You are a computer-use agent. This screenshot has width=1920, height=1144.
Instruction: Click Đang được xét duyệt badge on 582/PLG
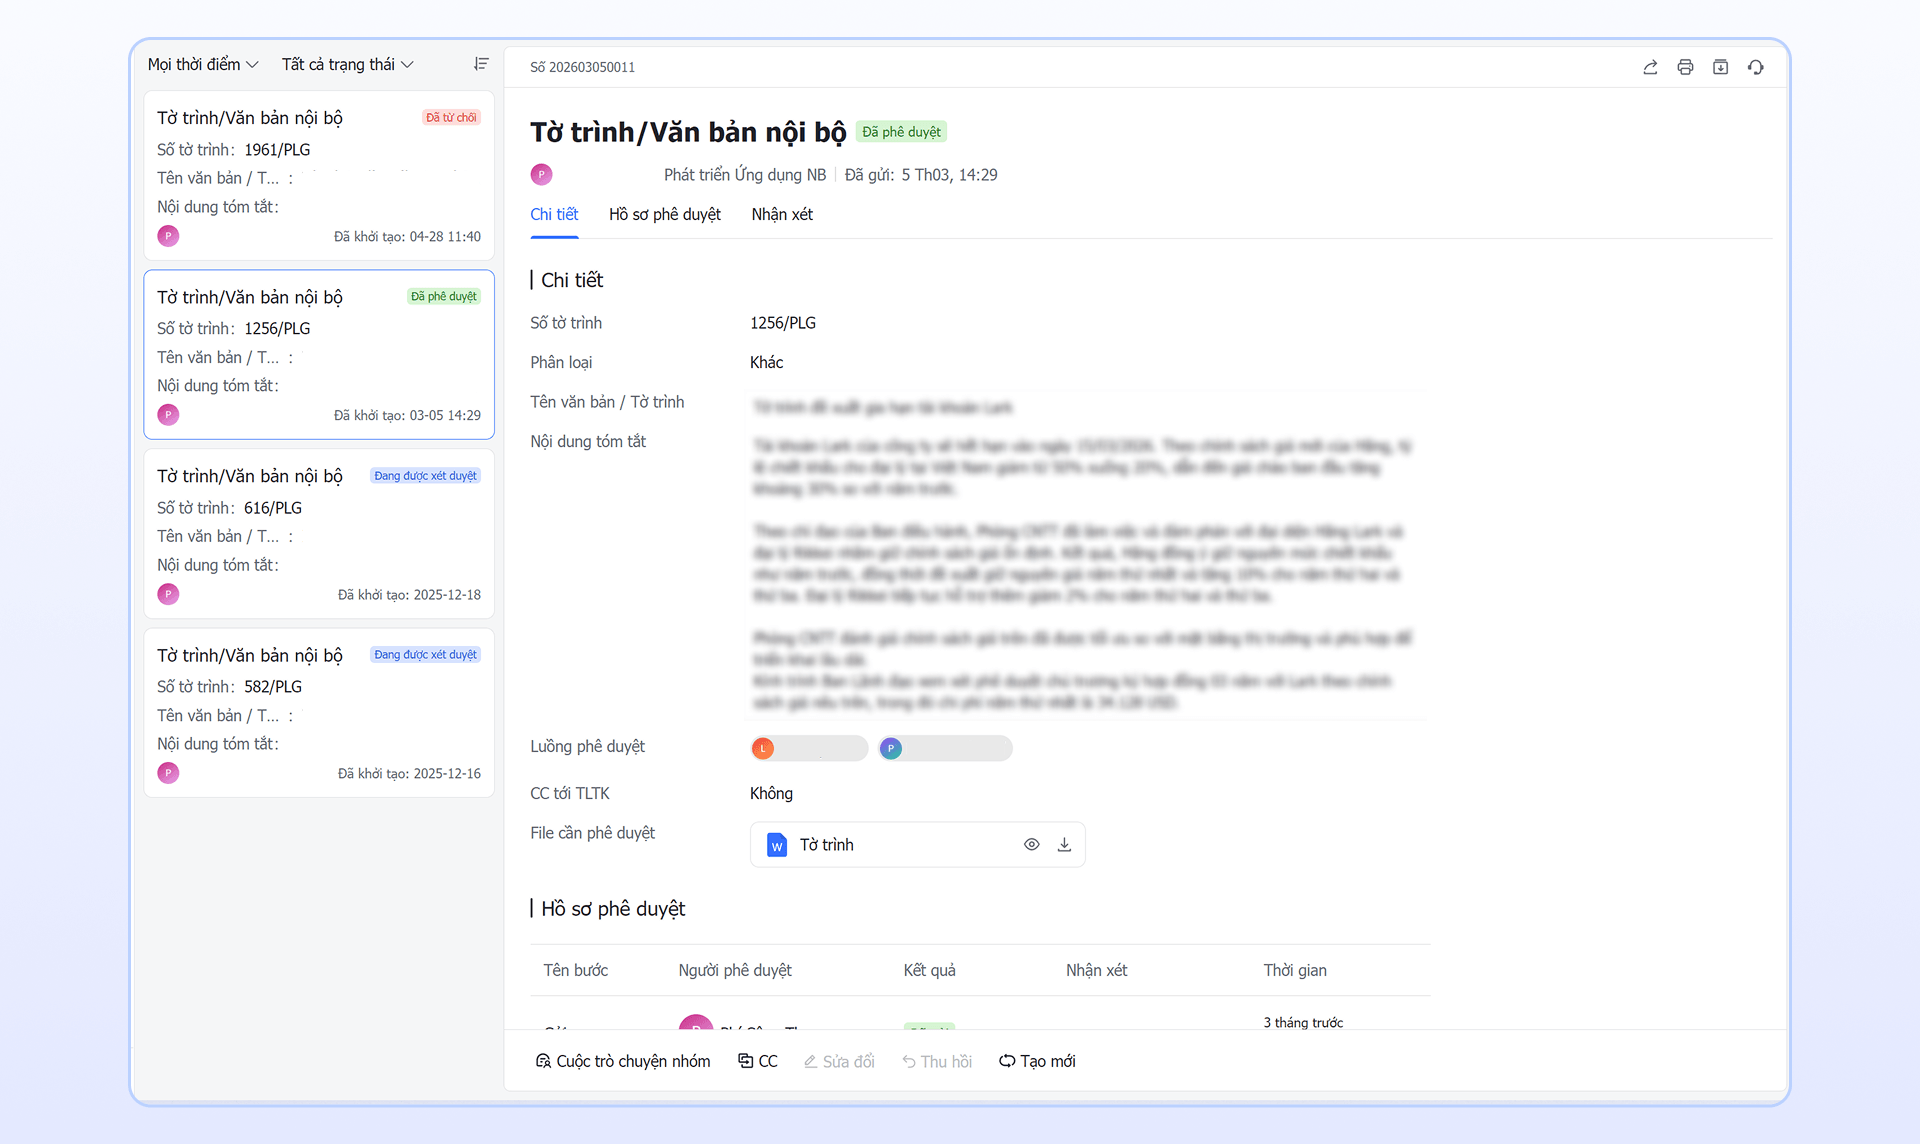425,655
